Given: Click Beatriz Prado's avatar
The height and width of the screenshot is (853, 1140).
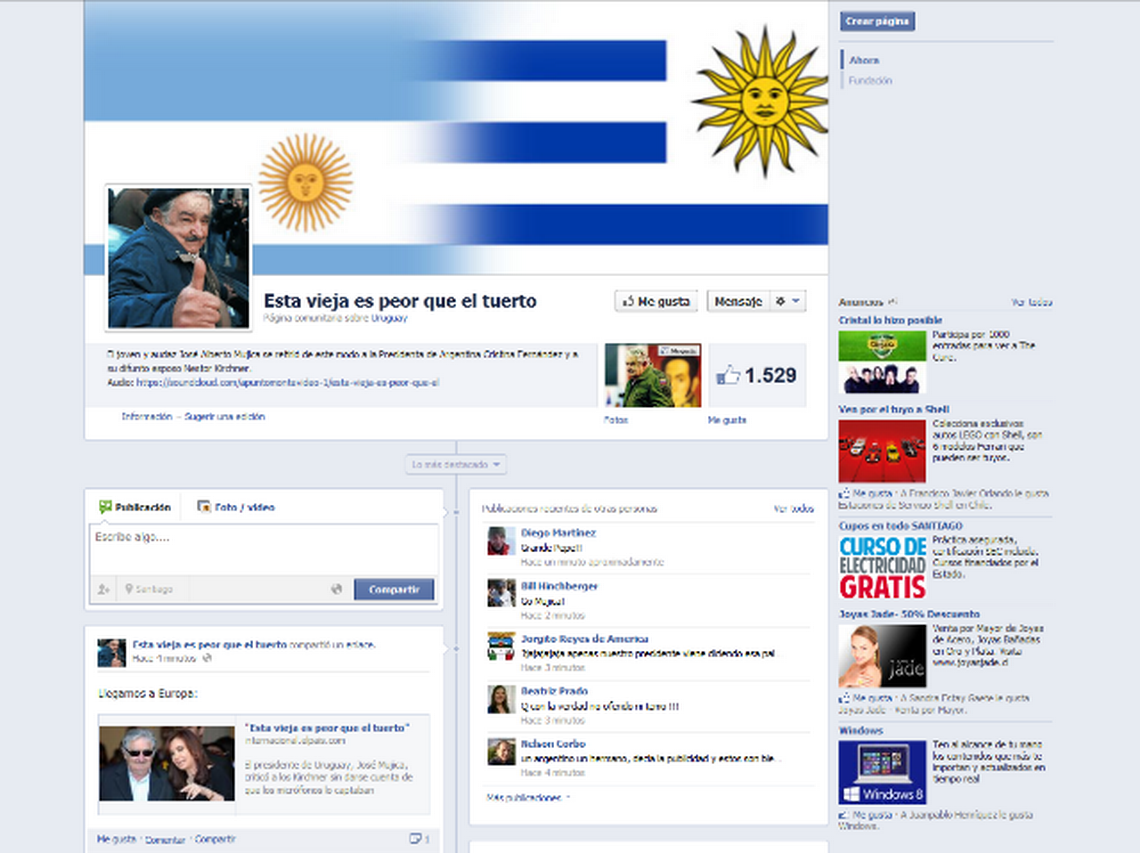Looking at the screenshot, I should [501, 700].
